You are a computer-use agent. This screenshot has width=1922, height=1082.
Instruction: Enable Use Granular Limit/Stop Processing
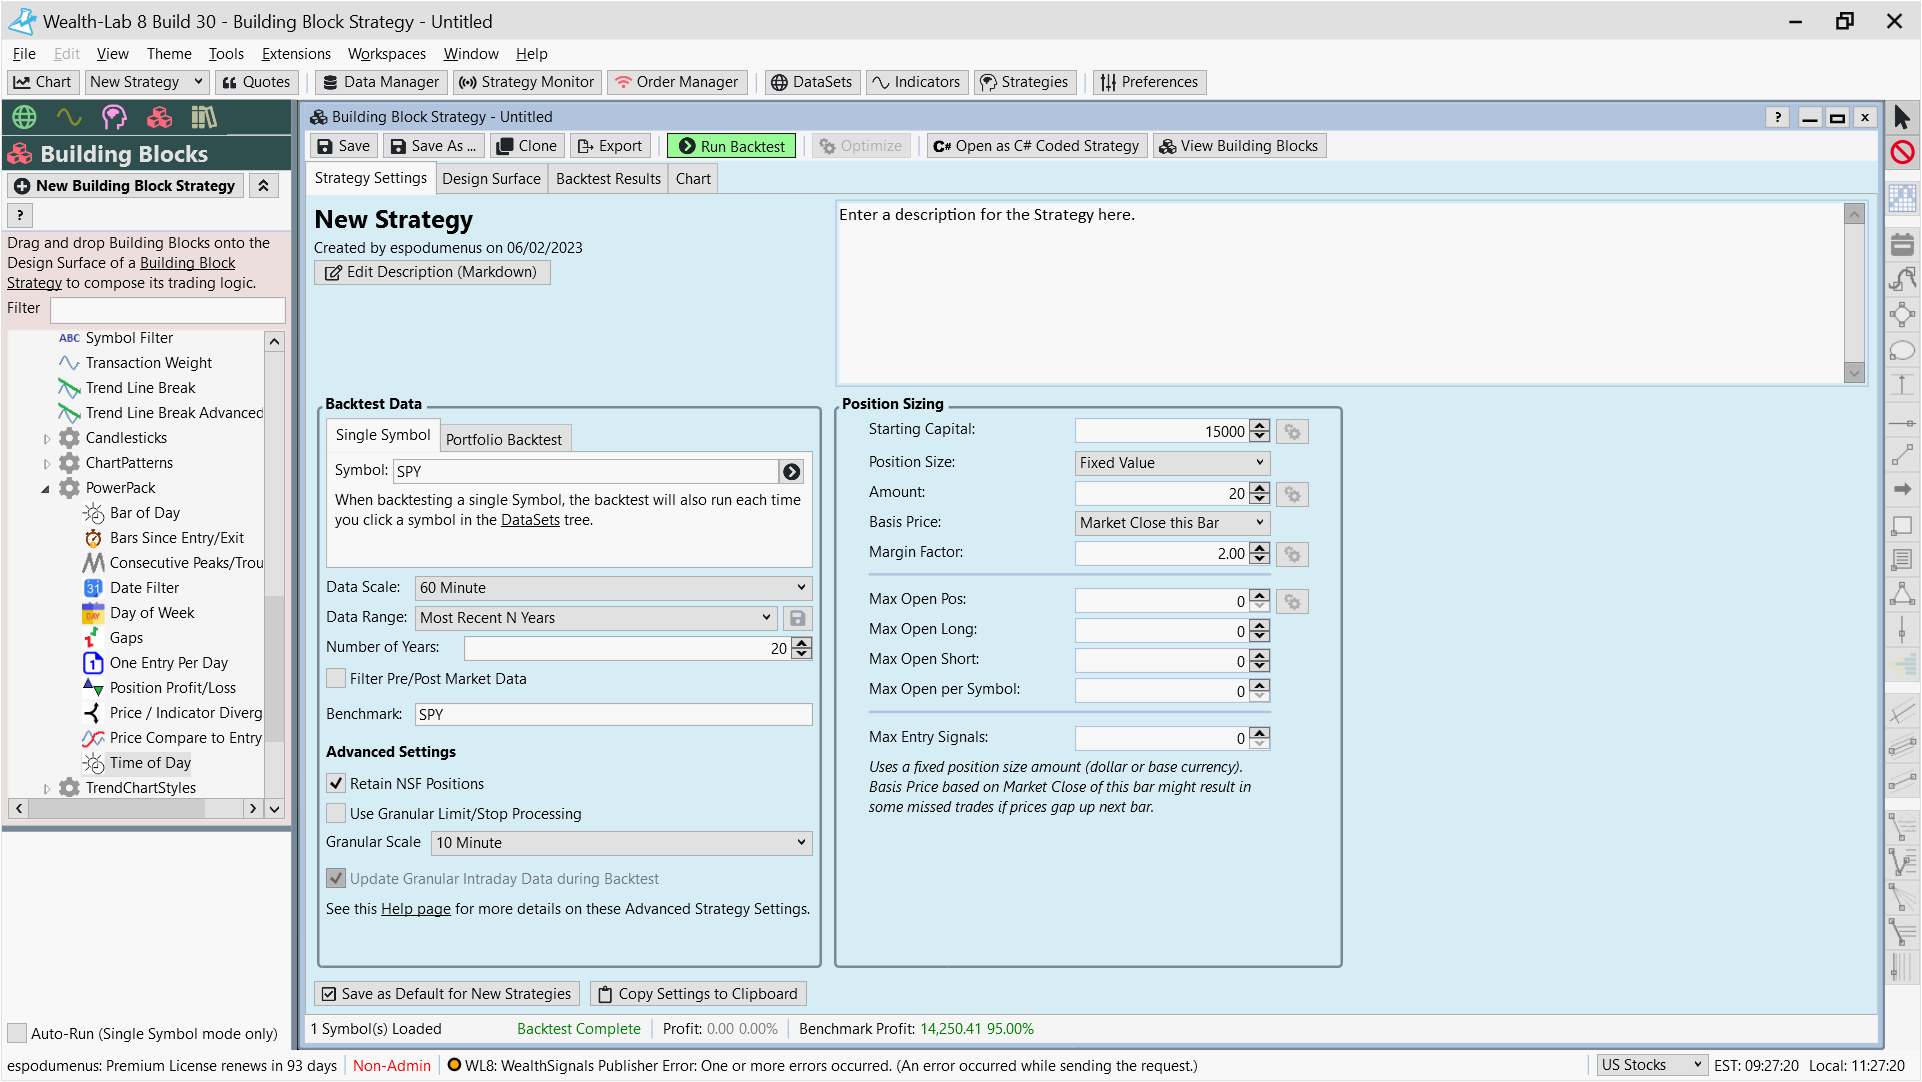336,813
